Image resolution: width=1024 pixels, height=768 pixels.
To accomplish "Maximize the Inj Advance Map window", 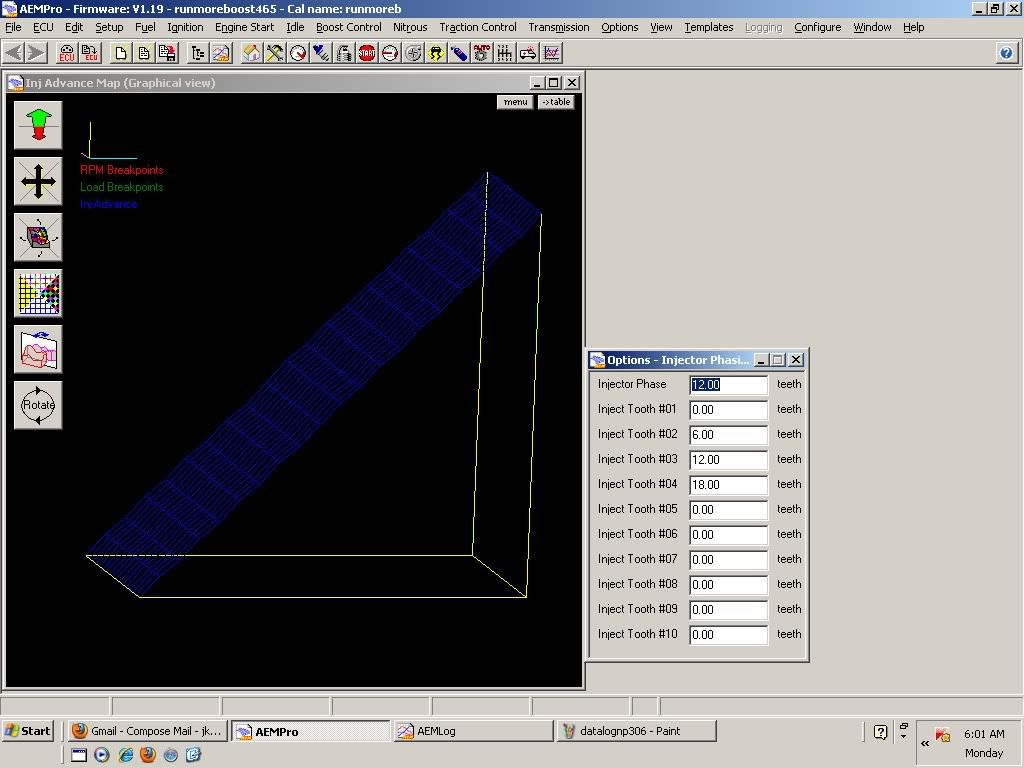I will point(554,83).
